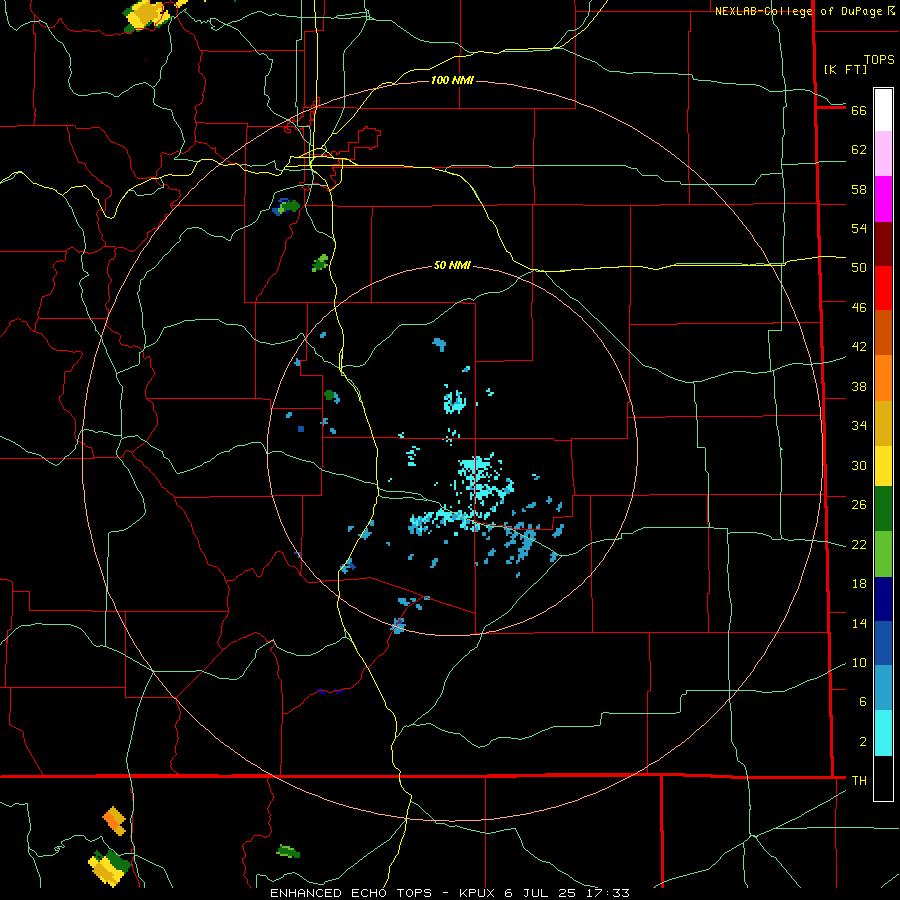This screenshot has height=900, width=900.
Task: Click the dark maroon legend color block
Action: point(883,244)
